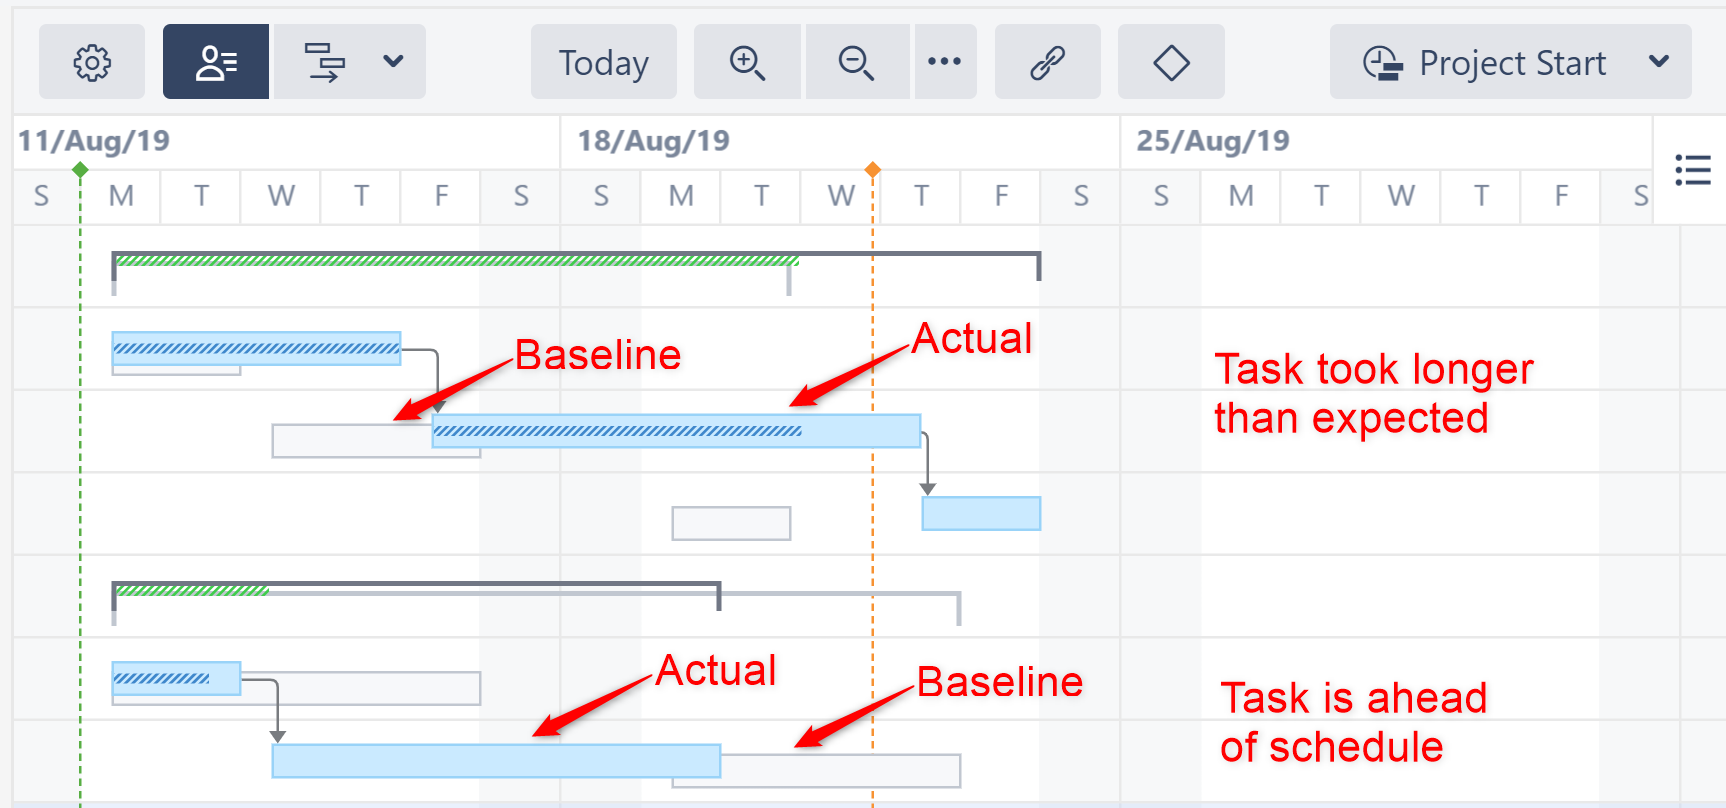Open the list view icon
This screenshot has width=1726, height=808.
[1692, 170]
